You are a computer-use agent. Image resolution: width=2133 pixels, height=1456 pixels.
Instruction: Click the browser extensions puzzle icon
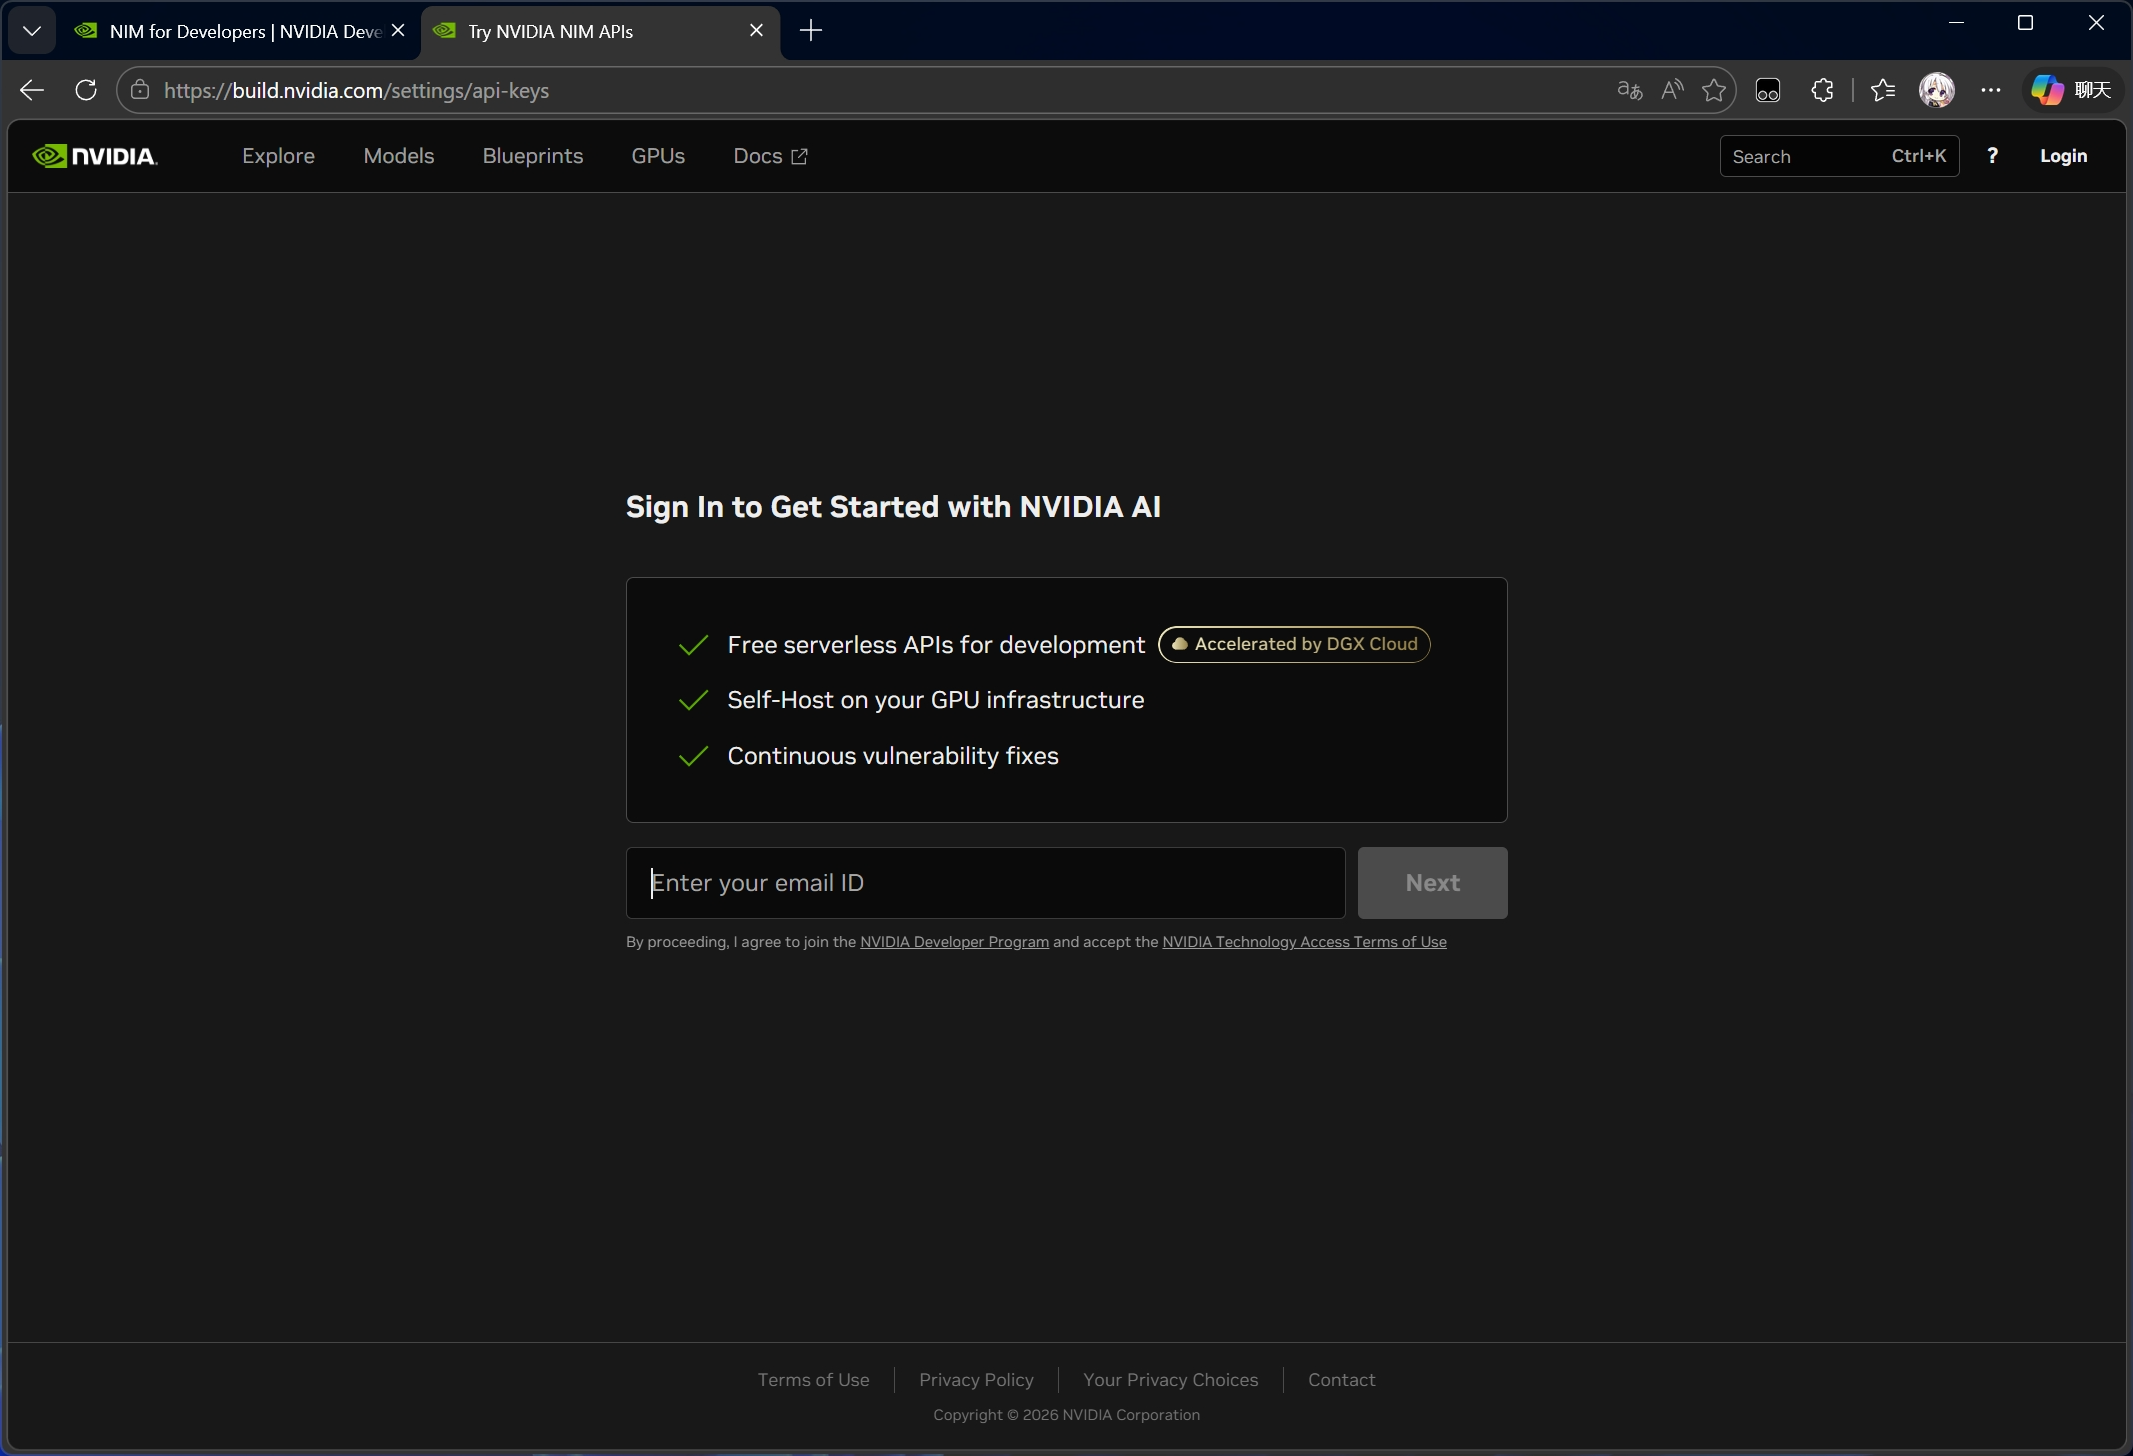tap(1822, 90)
